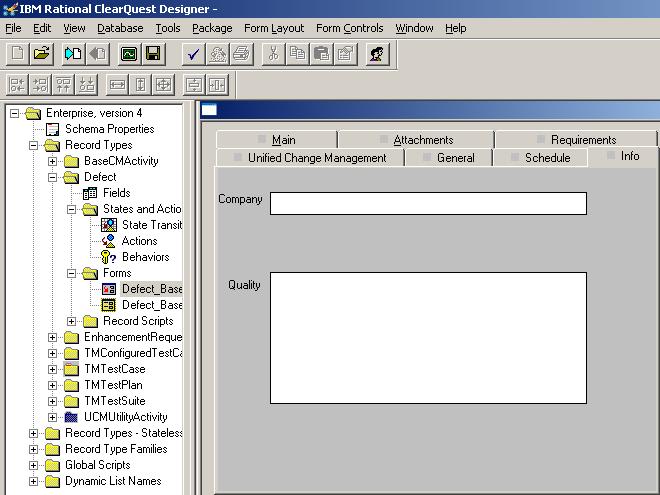This screenshot has width=660, height=495.
Task: Click the Paste clipboard icon
Action: tap(322, 54)
